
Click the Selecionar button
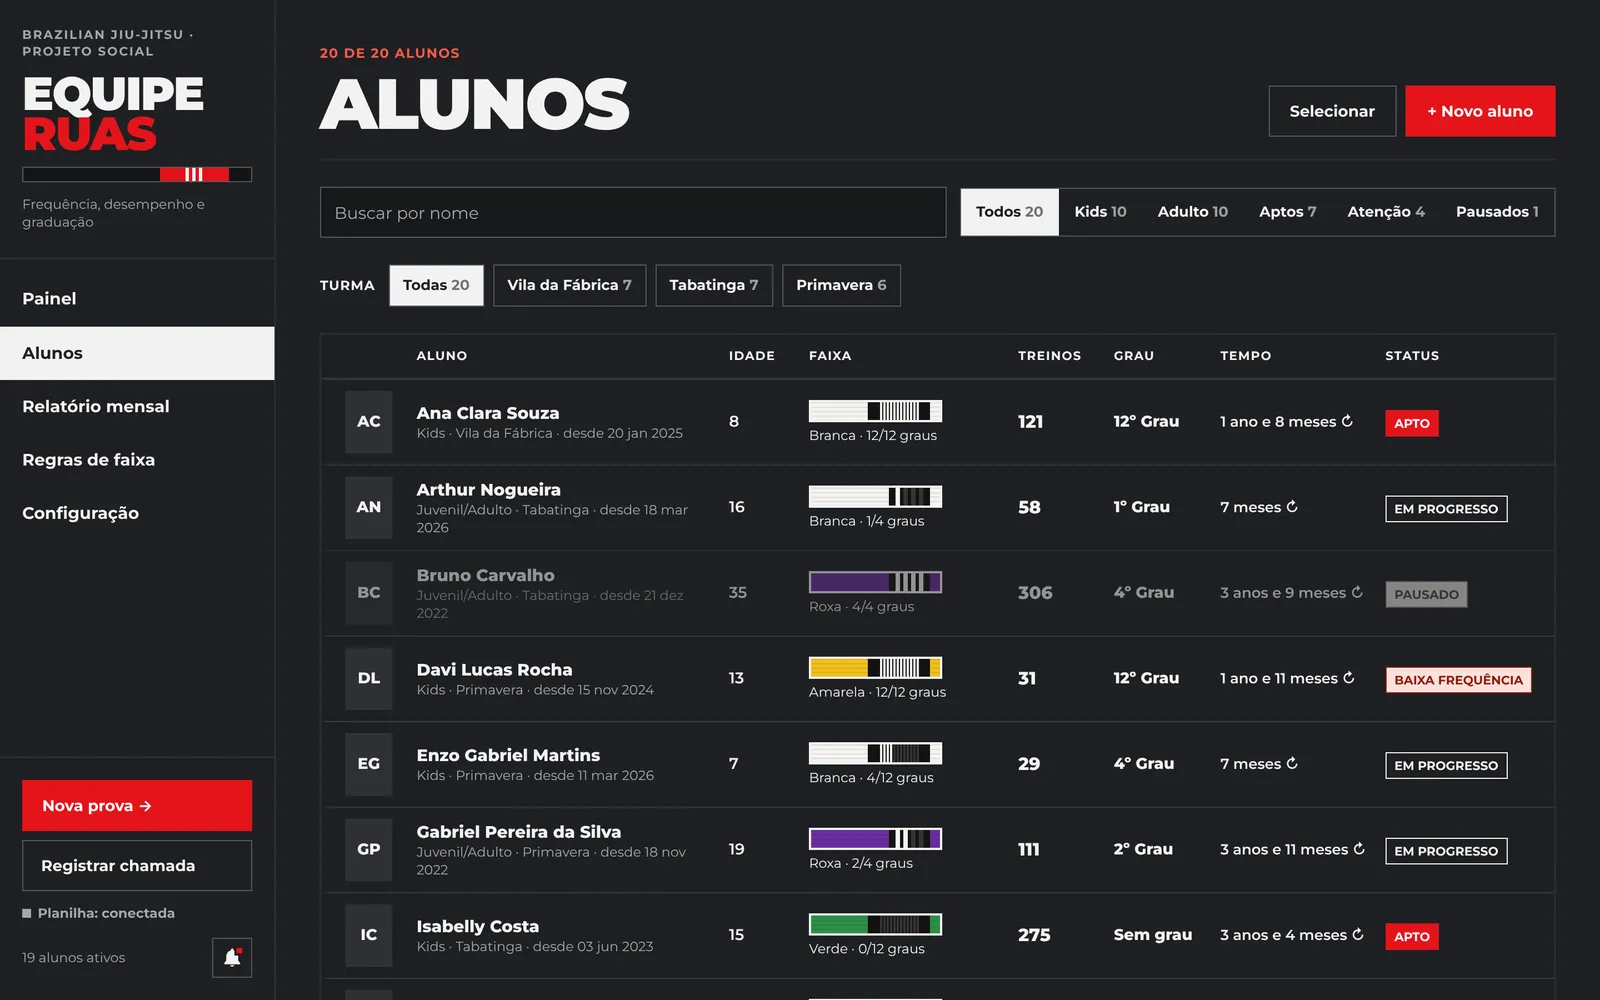(x=1332, y=111)
